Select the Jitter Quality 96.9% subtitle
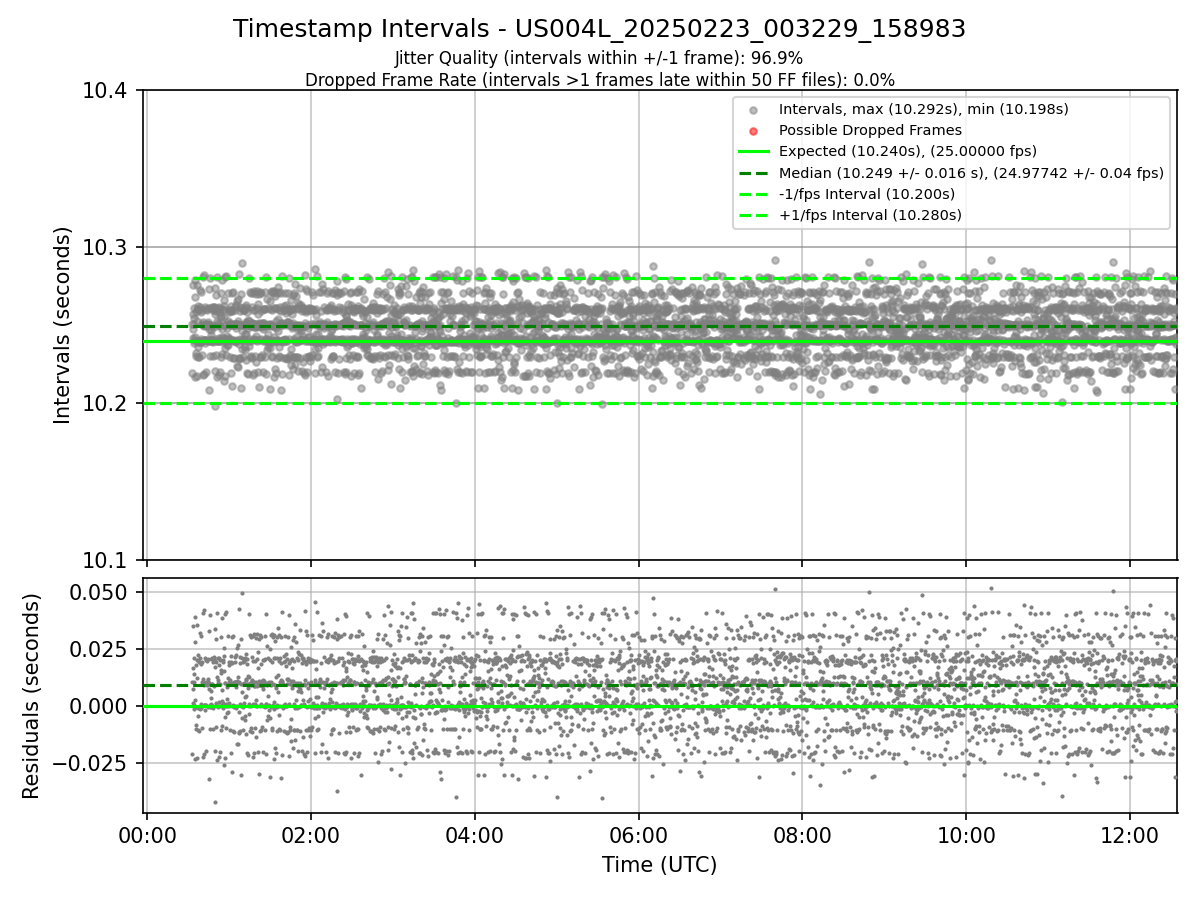Image resolution: width=1200 pixels, height=900 pixels. [599, 58]
